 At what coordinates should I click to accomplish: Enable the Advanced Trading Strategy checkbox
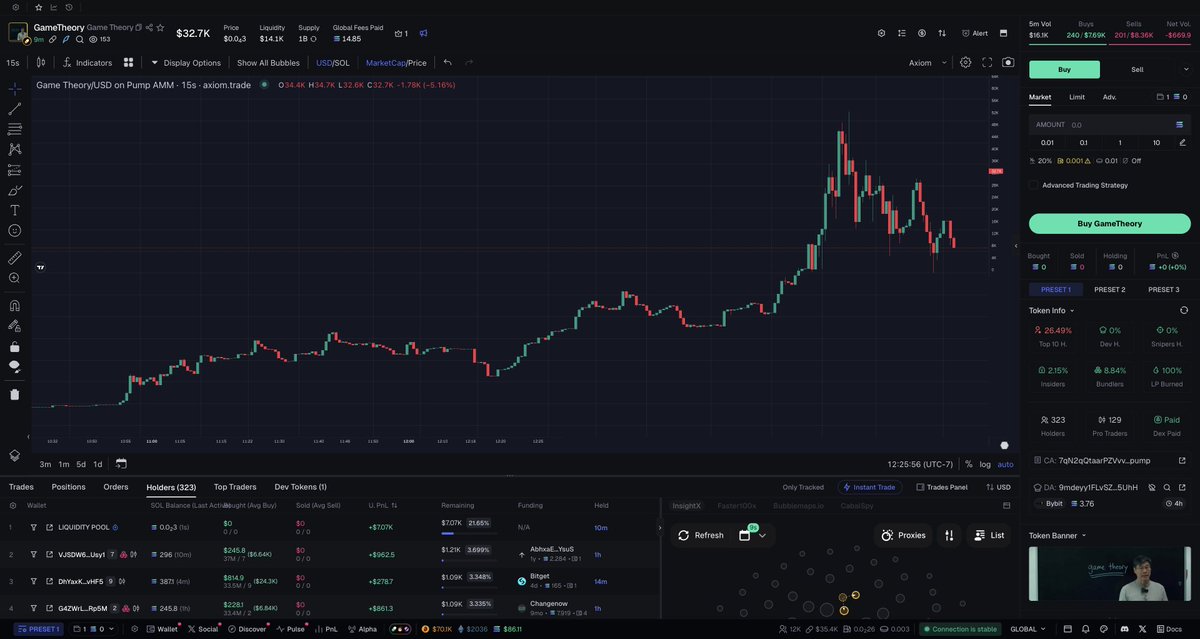click(x=1034, y=185)
